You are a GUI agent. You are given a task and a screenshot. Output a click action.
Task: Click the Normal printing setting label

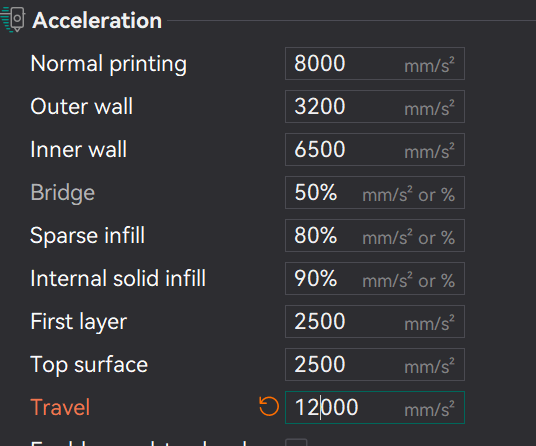[x=109, y=64]
